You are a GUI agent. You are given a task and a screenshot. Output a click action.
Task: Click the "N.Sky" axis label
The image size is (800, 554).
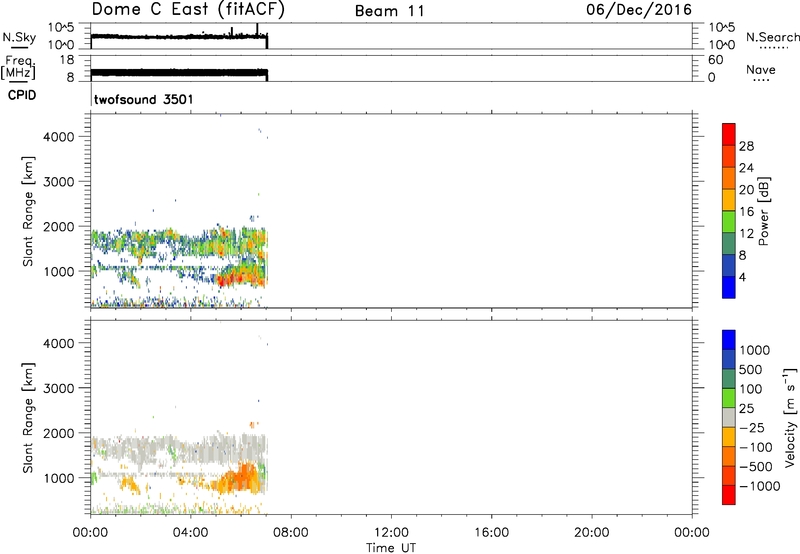[x=19, y=37]
